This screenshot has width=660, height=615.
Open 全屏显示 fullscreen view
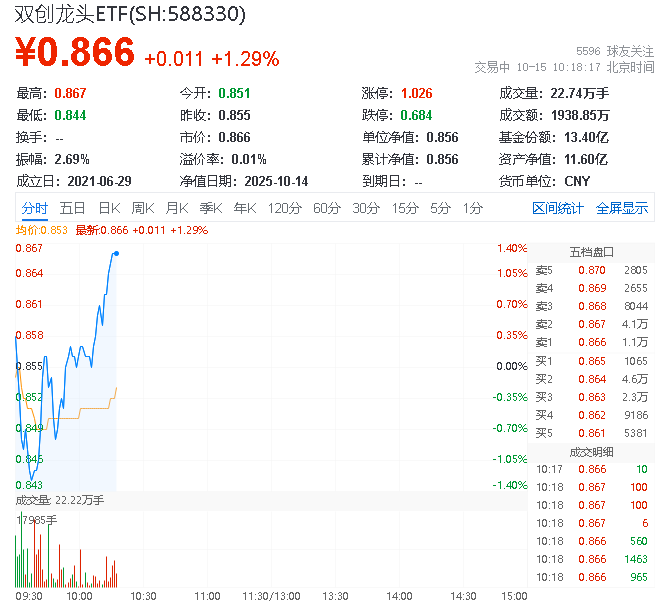point(622,208)
